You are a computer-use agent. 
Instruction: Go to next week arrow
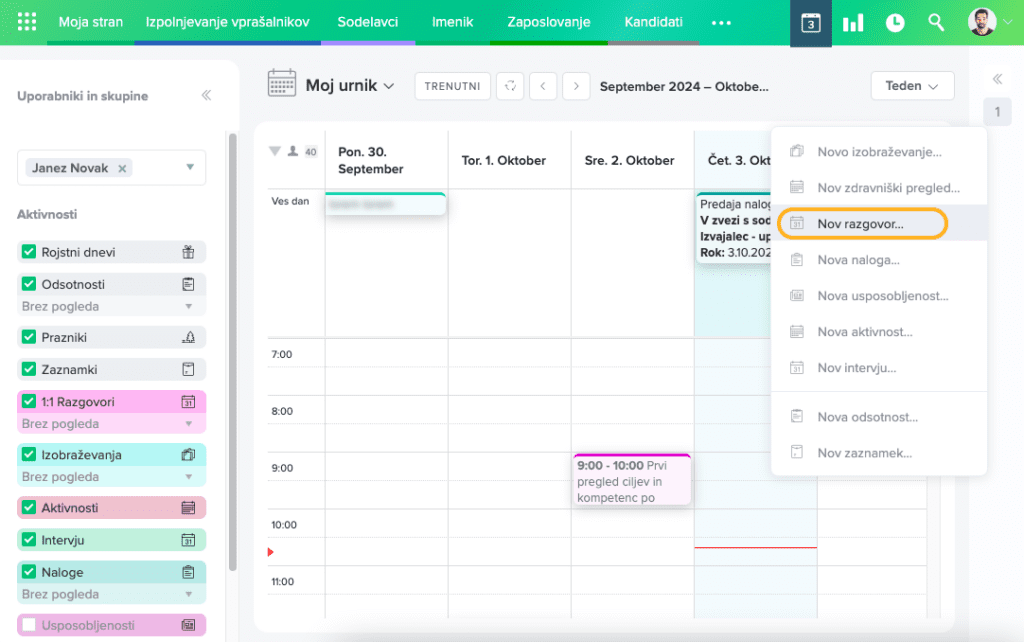point(575,86)
